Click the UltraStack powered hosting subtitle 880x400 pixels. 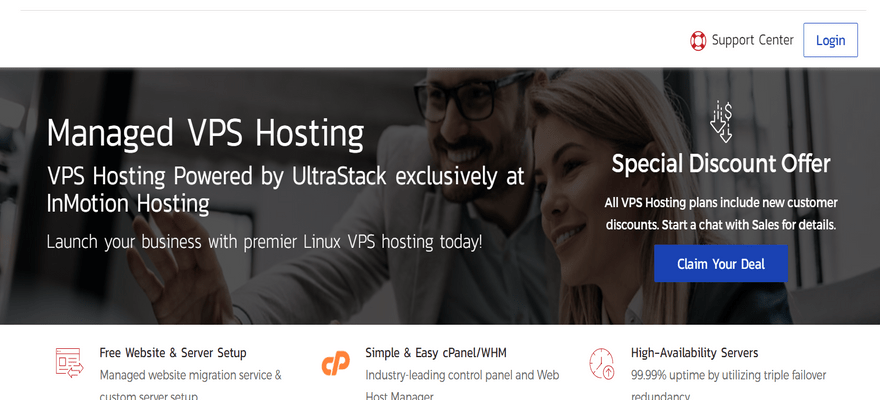coord(285,190)
